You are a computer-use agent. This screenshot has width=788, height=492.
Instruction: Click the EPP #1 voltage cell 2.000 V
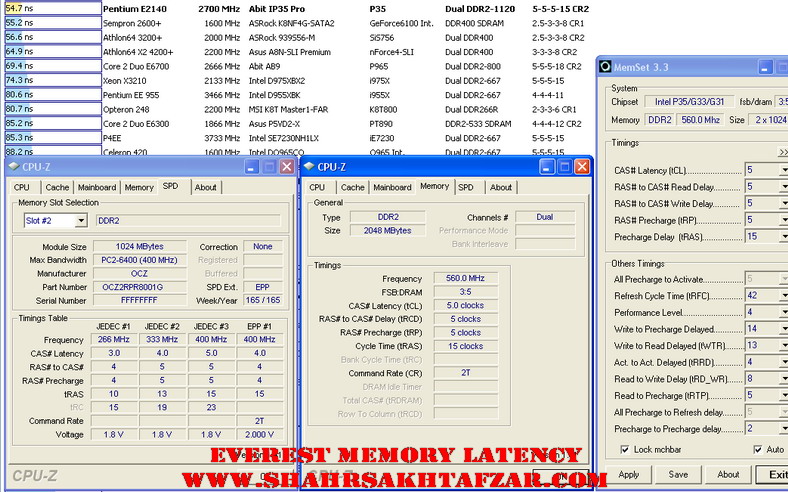pyautogui.click(x=259, y=434)
